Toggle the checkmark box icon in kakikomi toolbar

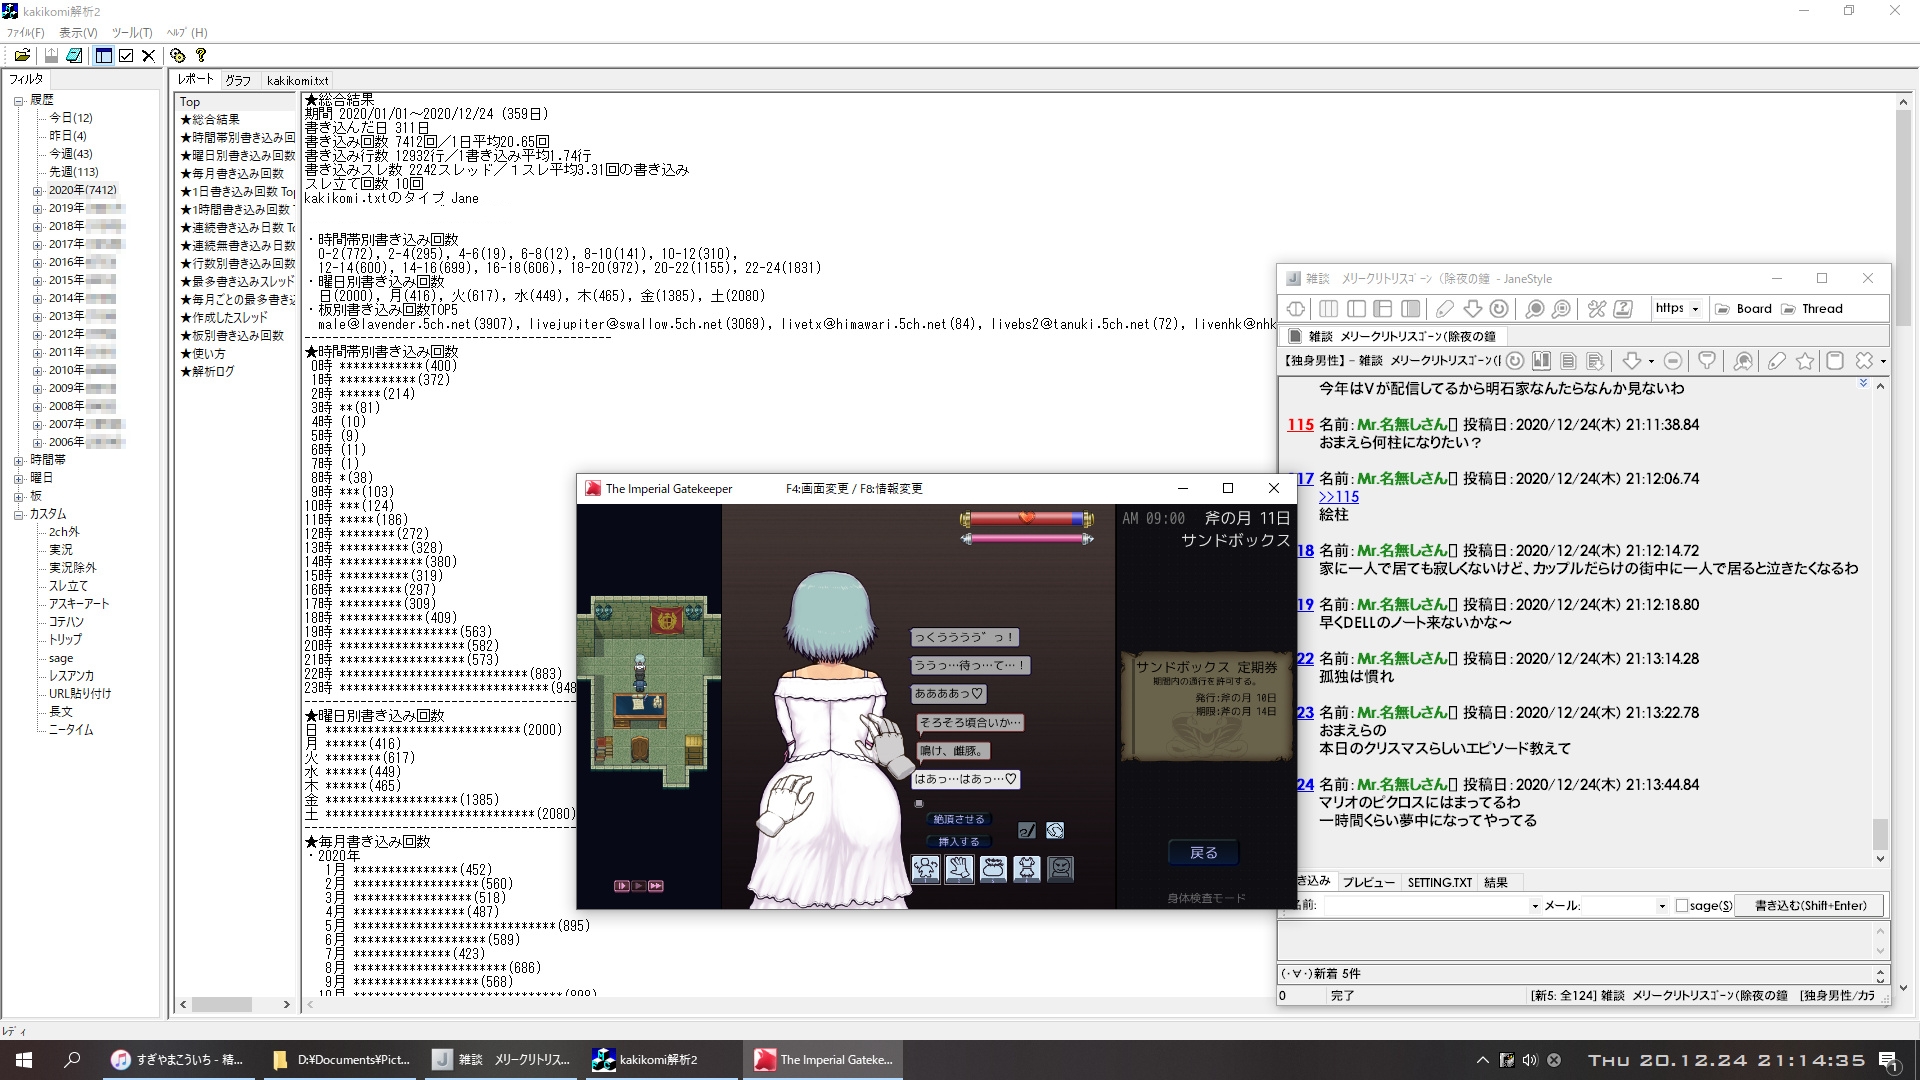click(x=126, y=56)
